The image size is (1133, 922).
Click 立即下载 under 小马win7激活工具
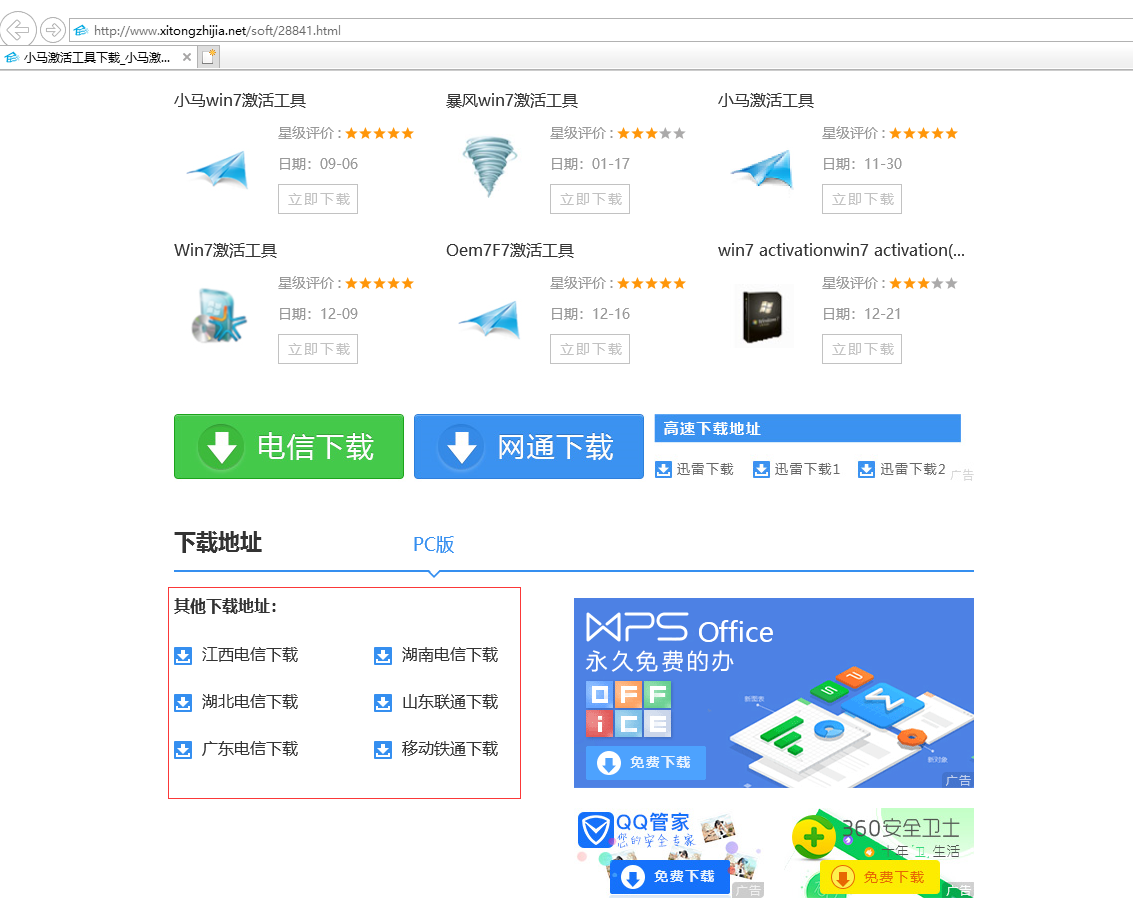click(x=318, y=199)
